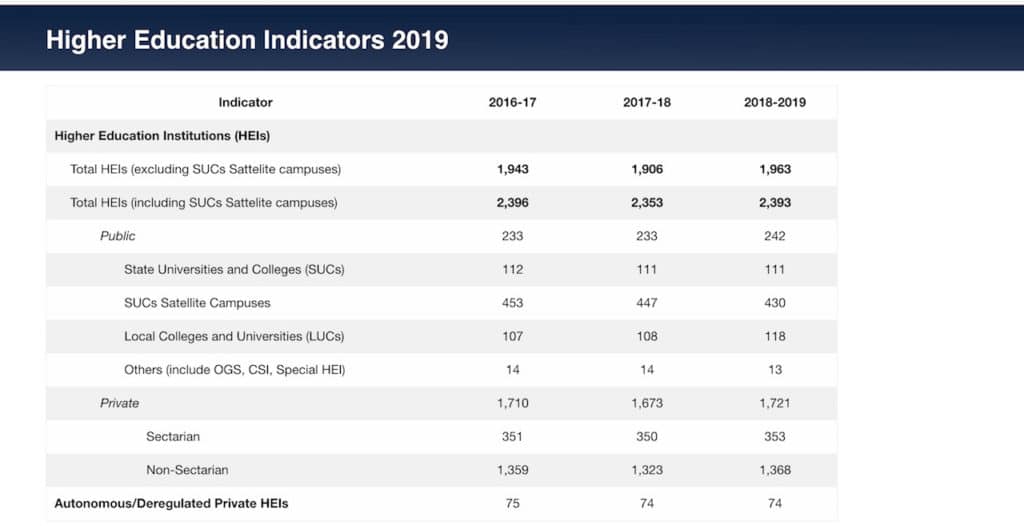Viewport: 1024px width, 526px height.
Task: Click the 1,673 Private value for 2017-18
Action: [x=647, y=403]
